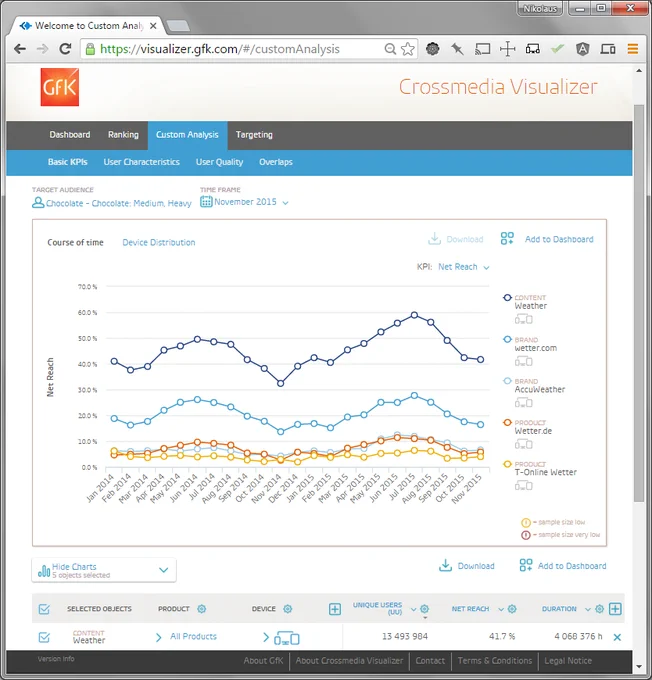The image size is (652, 680).
Task: Expand All Products for the Weather row
Action: pos(159,637)
